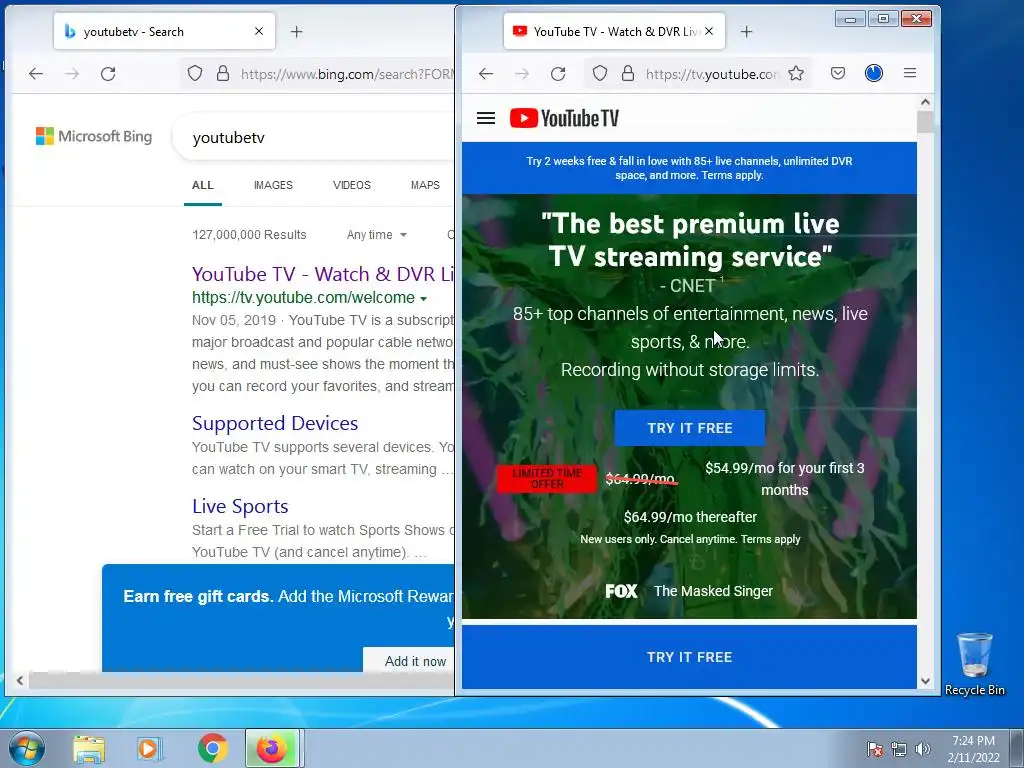Select the YouTube TV browser tab
Screen dimensions: 1024x768
pyautogui.click(x=615, y=31)
